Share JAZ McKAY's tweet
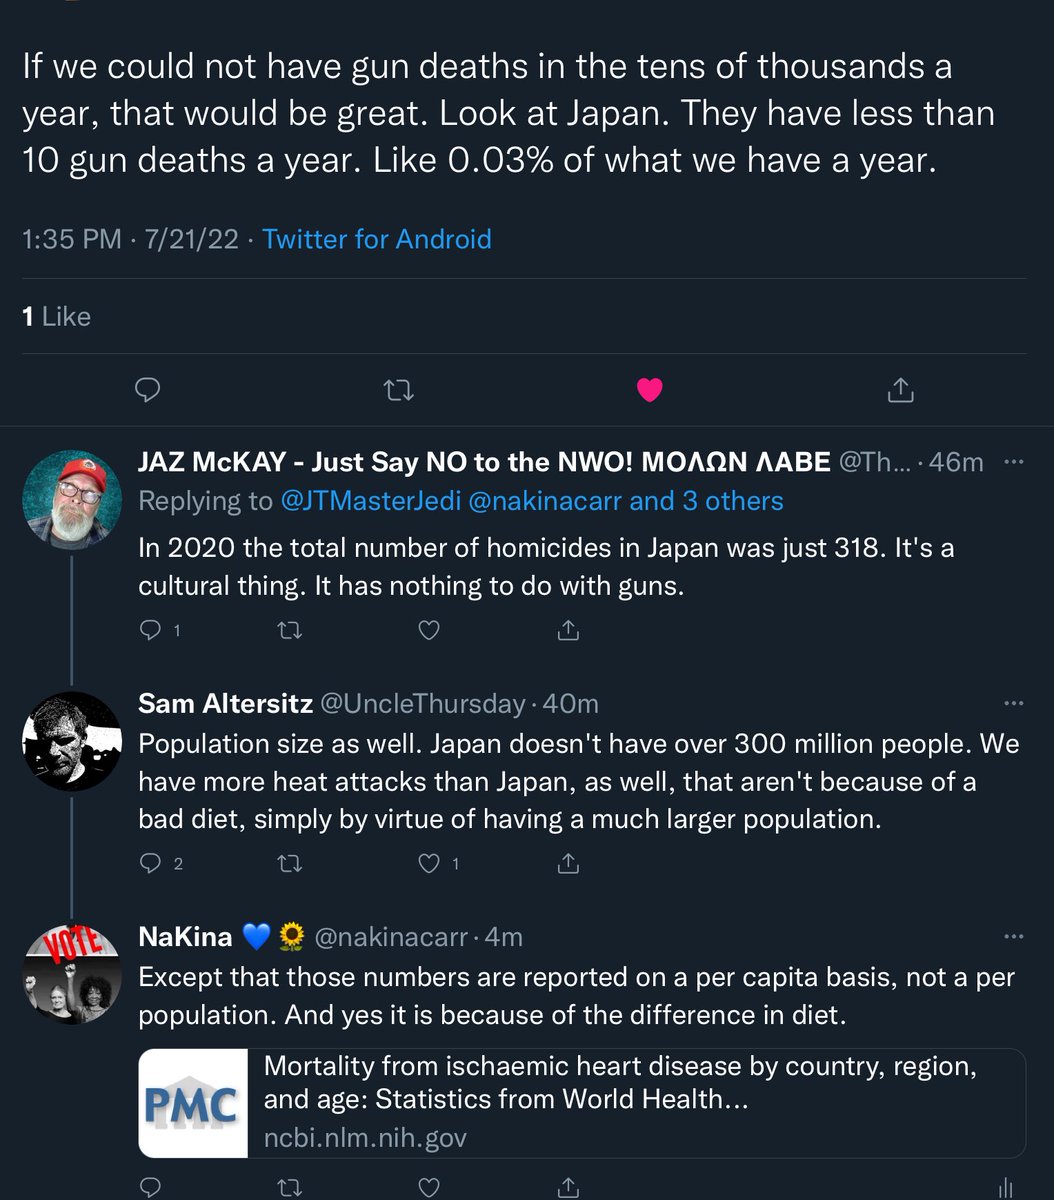1054x1200 pixels. (568, 630)
